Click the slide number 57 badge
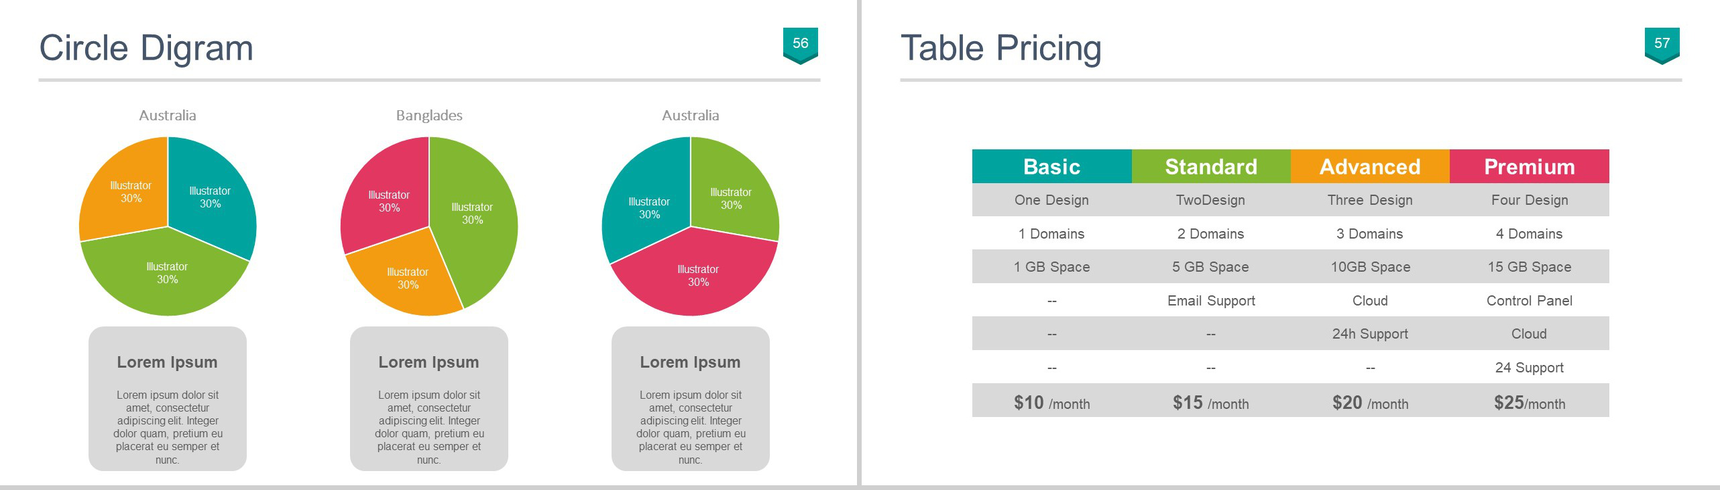This screenshot has width=1720, height=490. coord(1662,45)
